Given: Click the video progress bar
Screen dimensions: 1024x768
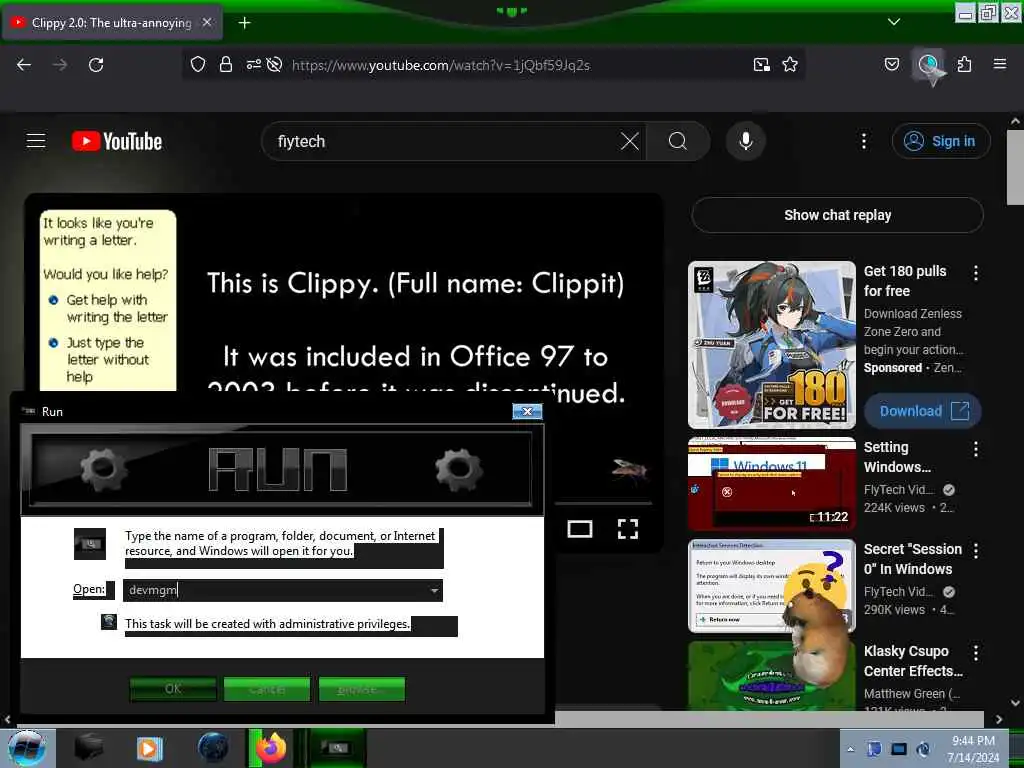Looking at the screenshot, I should [x=603, y=504].
